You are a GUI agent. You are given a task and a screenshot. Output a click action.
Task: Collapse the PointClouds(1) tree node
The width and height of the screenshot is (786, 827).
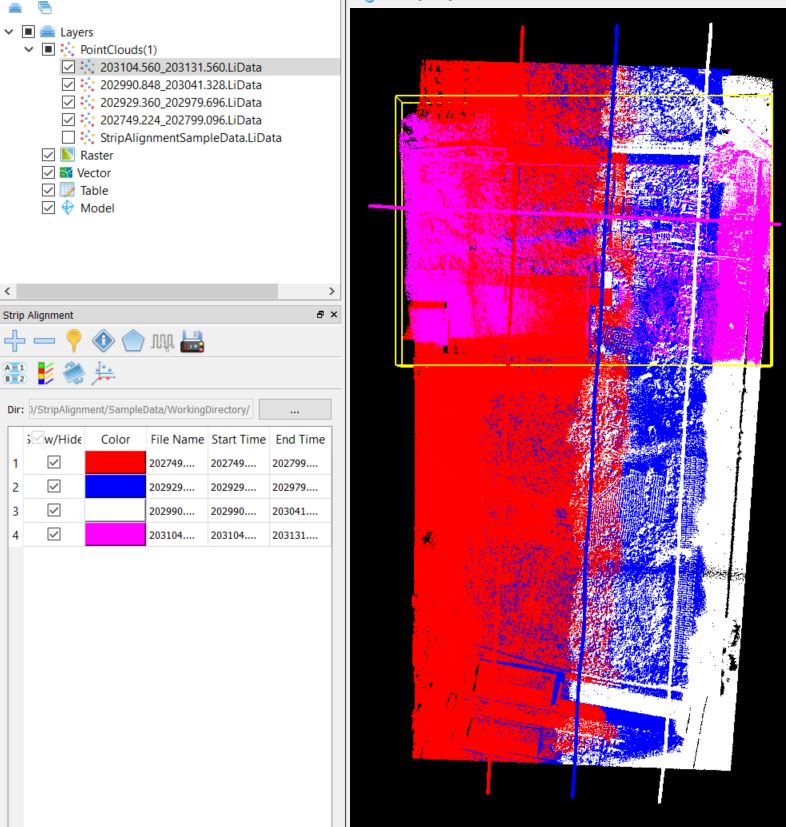tap(29, 50)
